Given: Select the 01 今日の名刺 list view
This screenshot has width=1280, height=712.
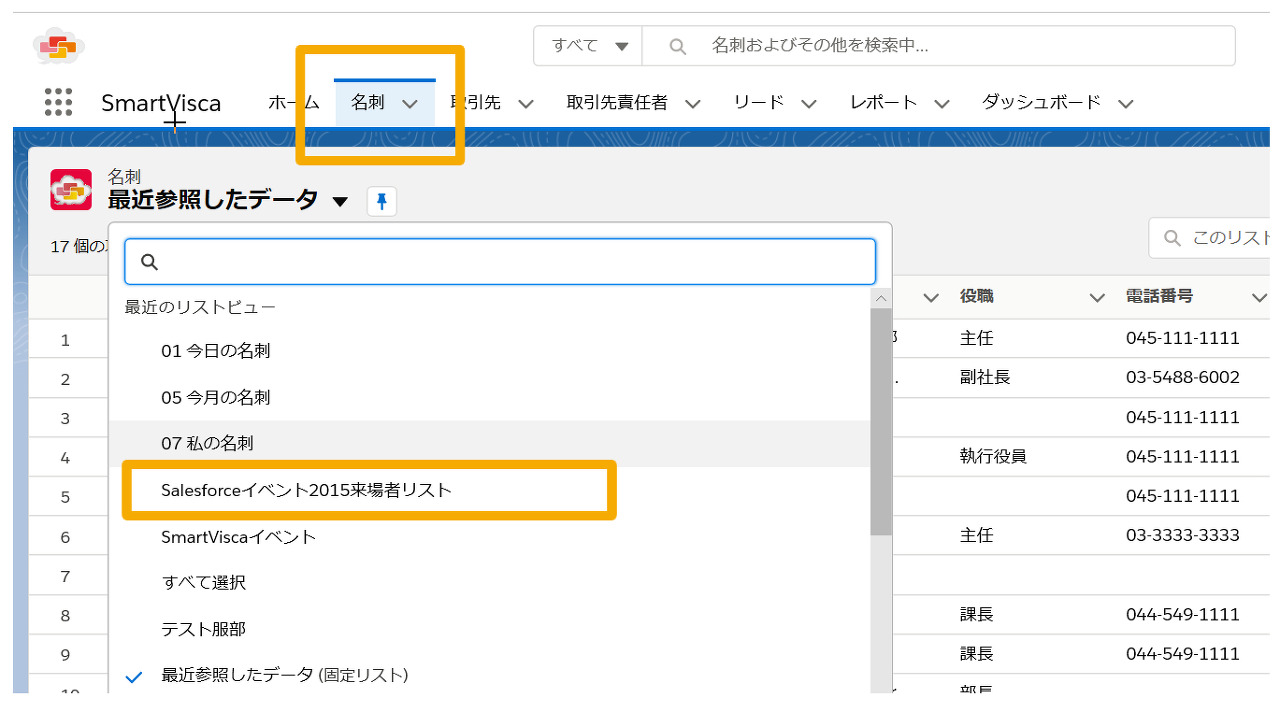Looking at the screenshot, I should pos(490,351).
